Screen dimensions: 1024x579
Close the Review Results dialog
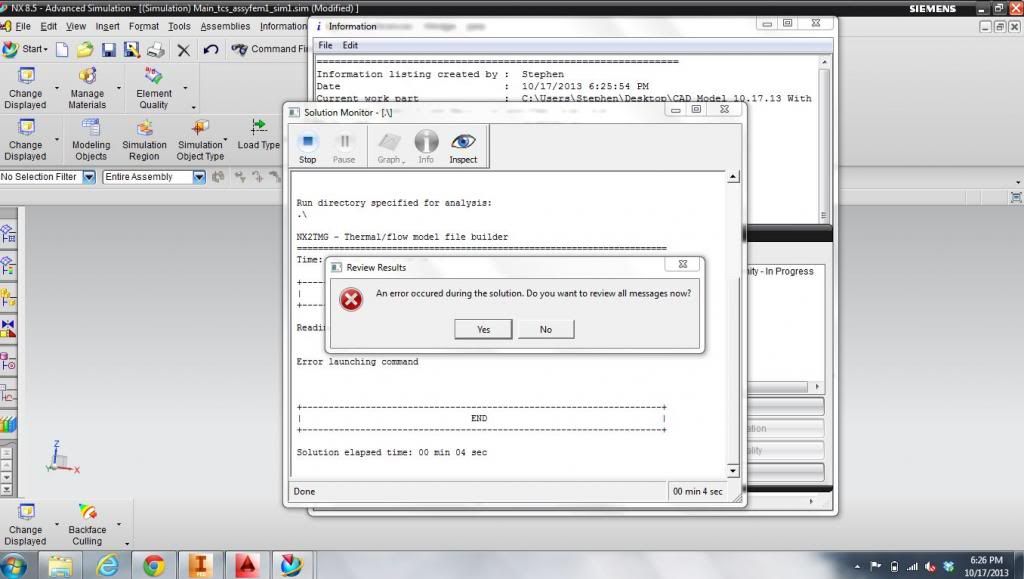pos(683,264)
